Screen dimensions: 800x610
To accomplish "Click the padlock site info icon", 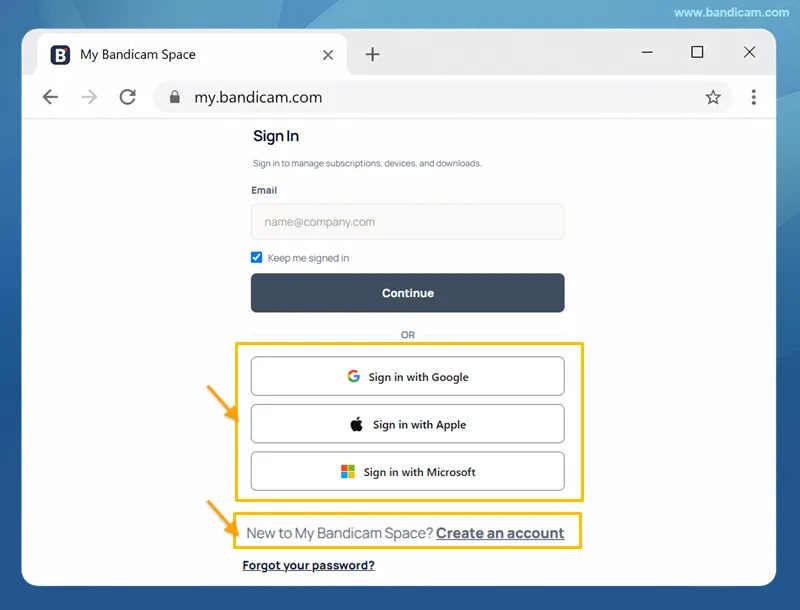I will (x=174, y=97).
